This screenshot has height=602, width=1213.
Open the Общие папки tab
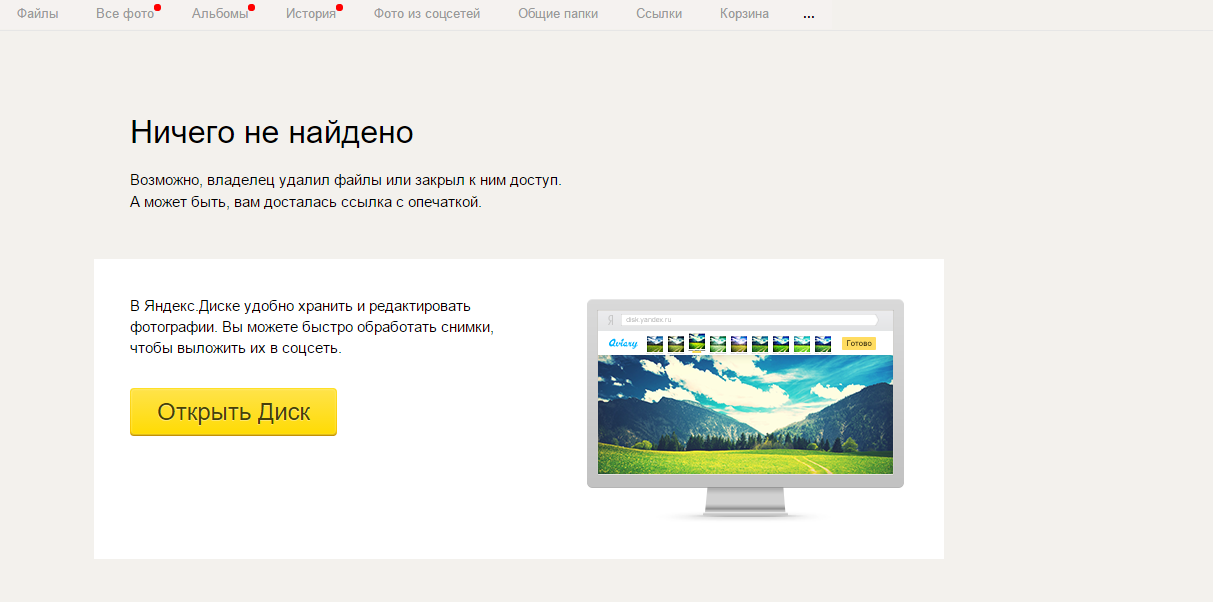[x=558, y=14]
